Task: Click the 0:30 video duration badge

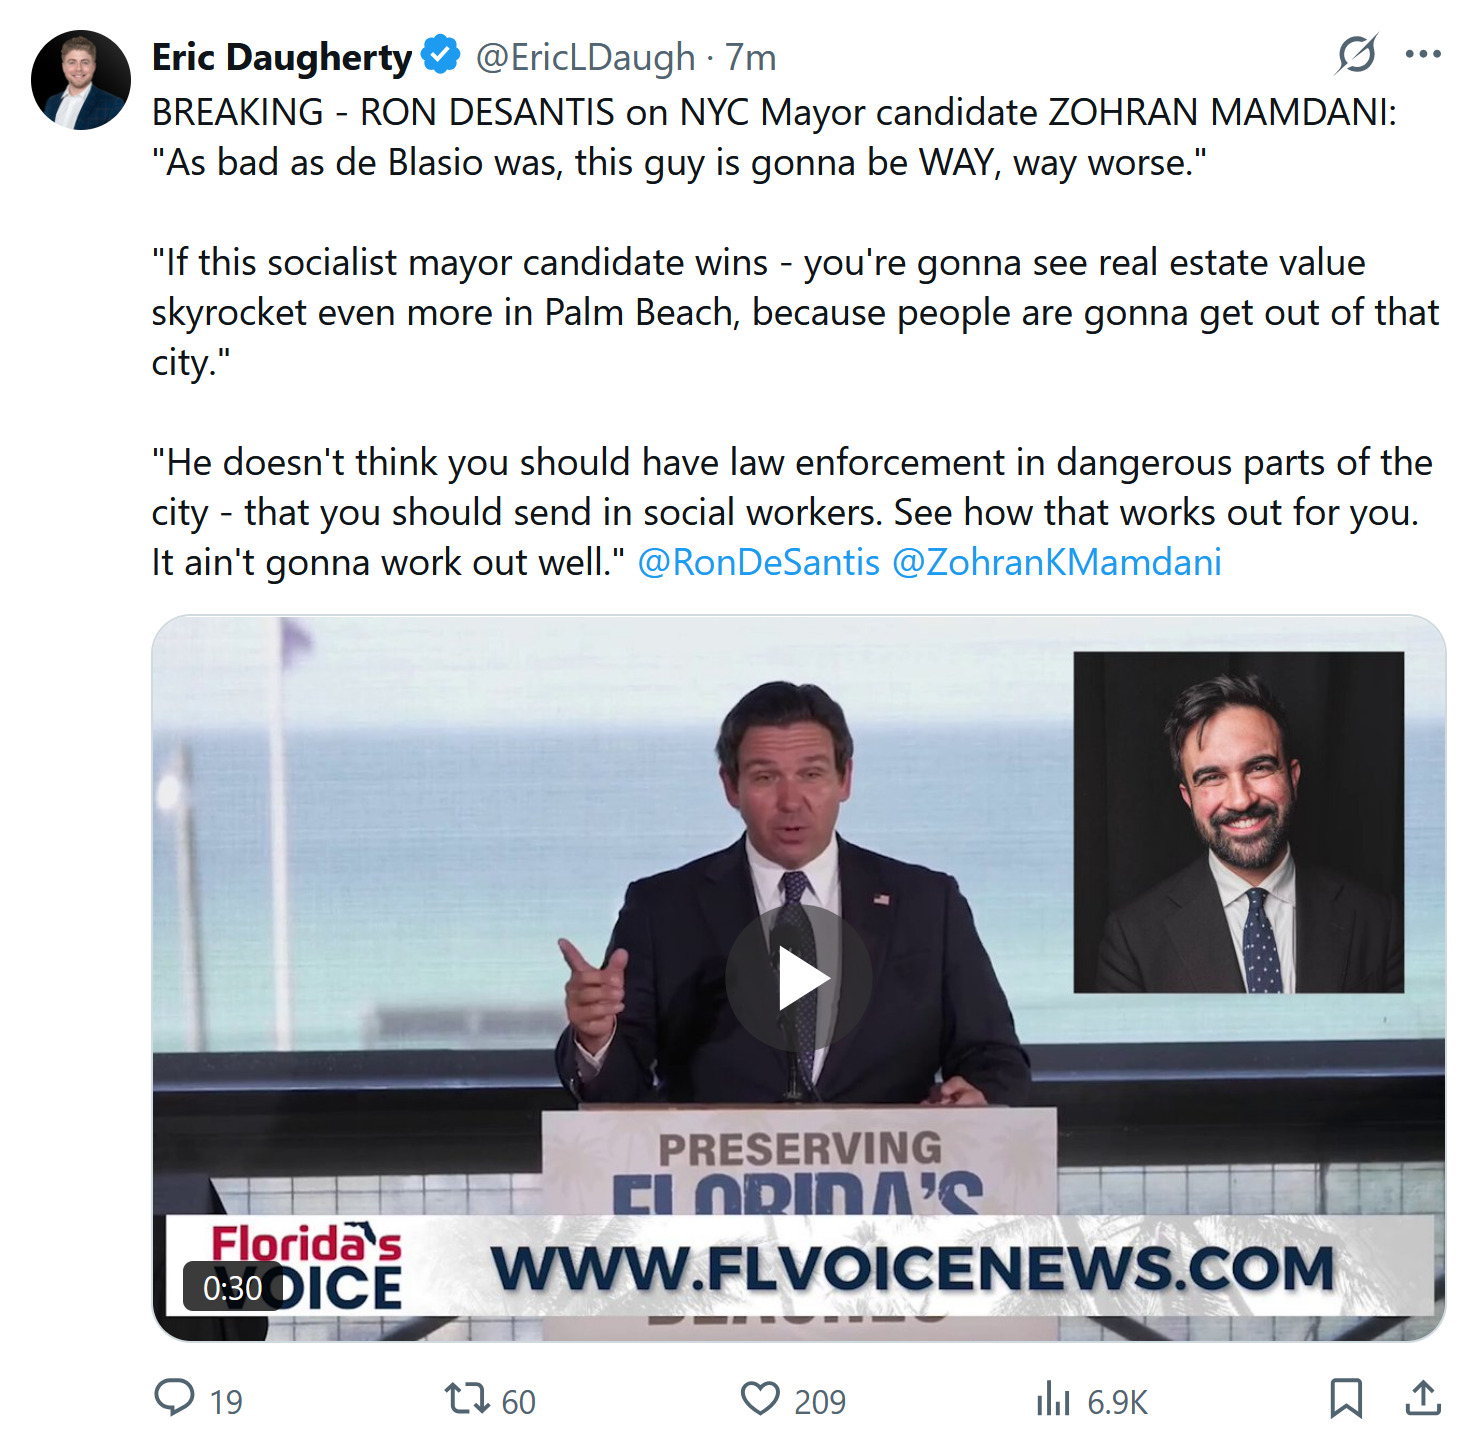Action: [x=233, y=1287]
